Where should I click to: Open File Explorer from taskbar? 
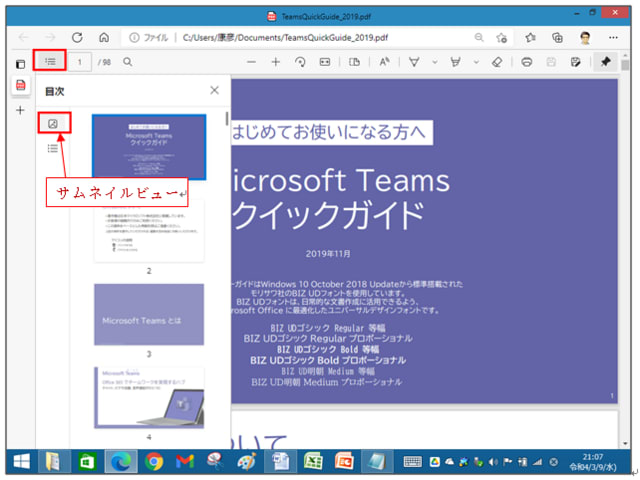(x=53, y=462)
